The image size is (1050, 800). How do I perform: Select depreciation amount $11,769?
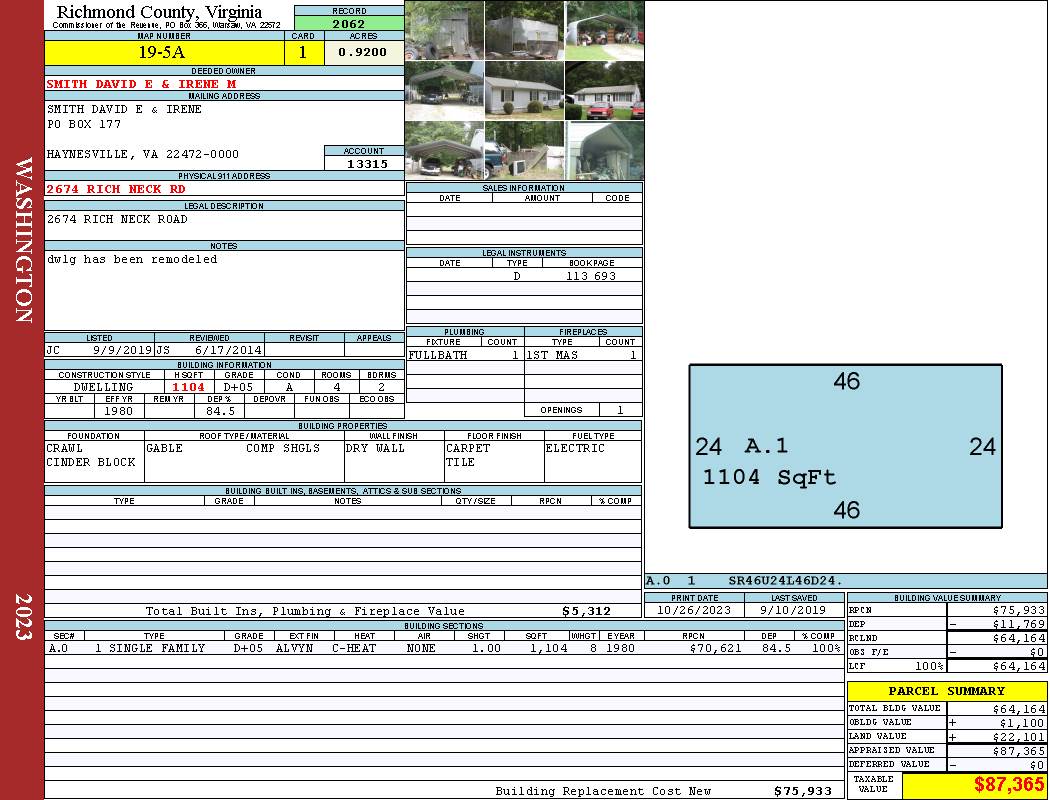click(x=1019, y=624)
